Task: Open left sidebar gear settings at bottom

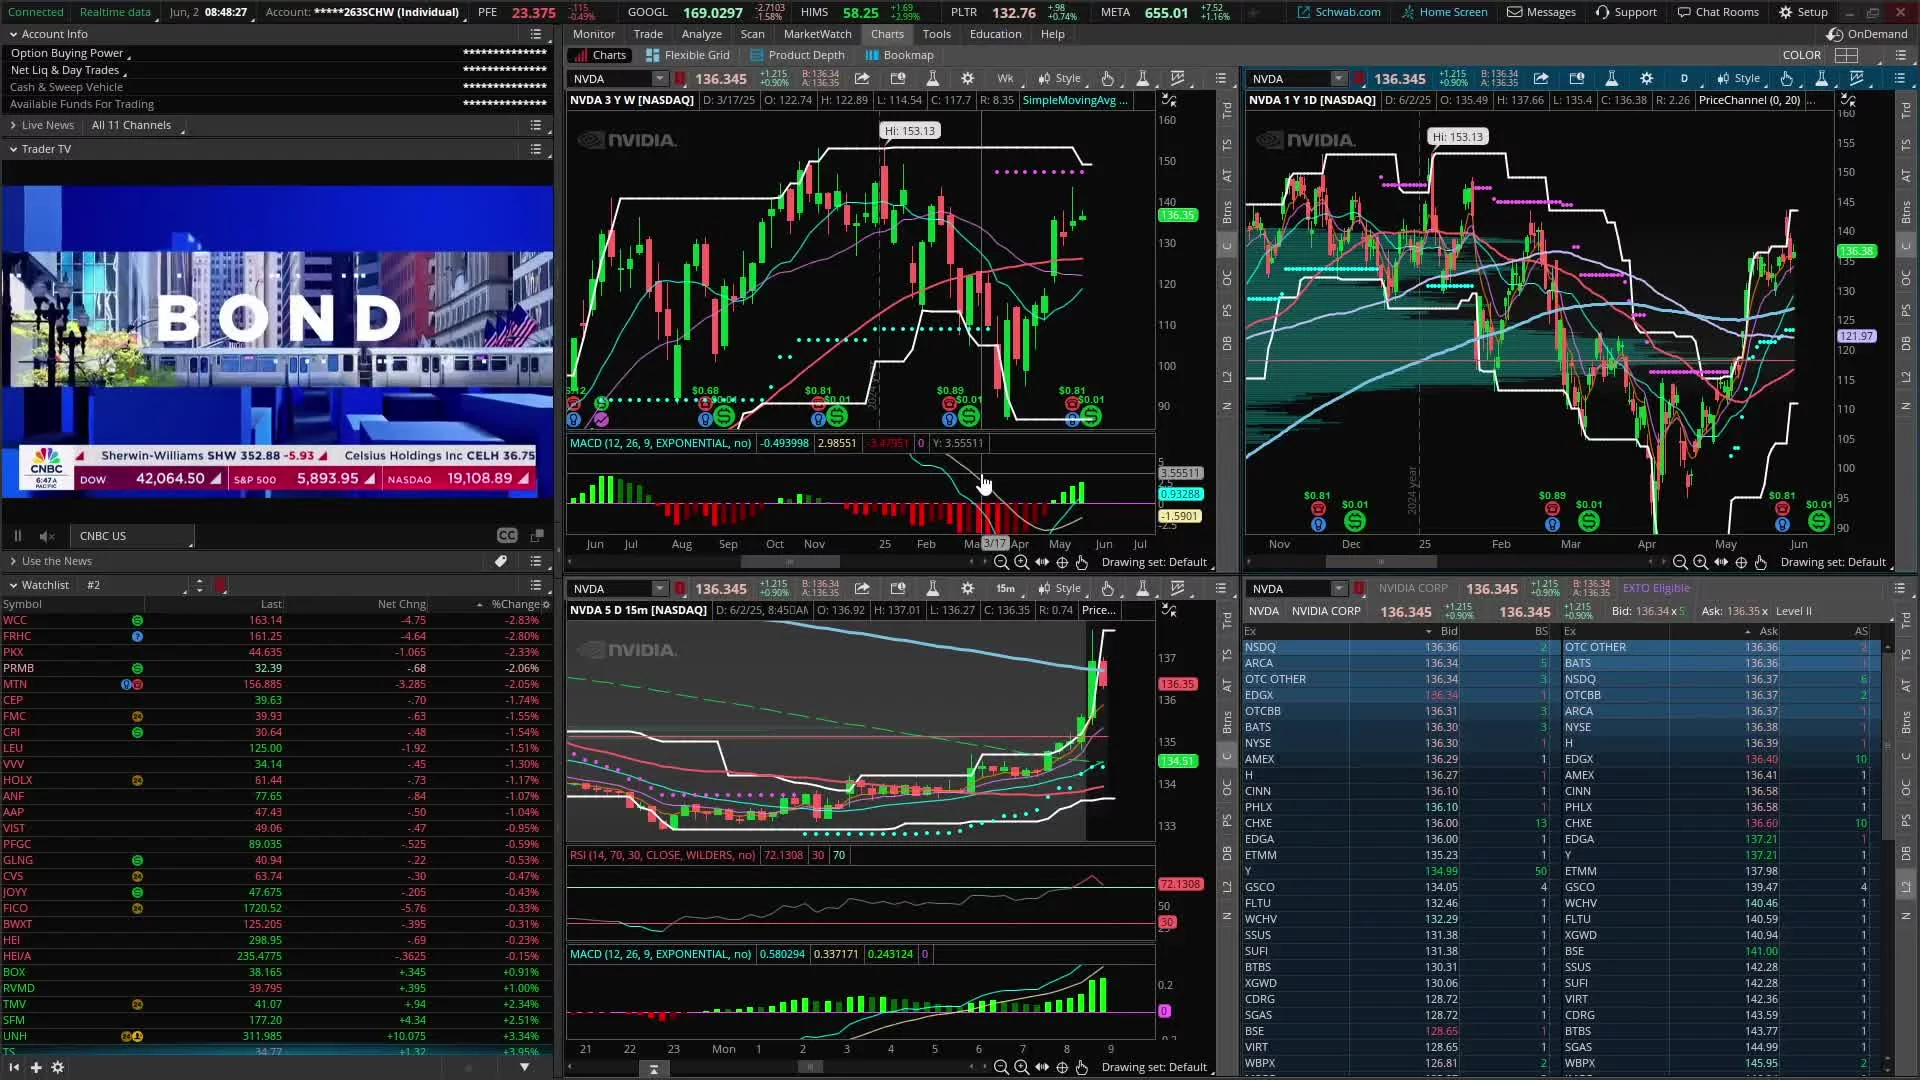Action: pyautogui.click(x=57, y=1067)
